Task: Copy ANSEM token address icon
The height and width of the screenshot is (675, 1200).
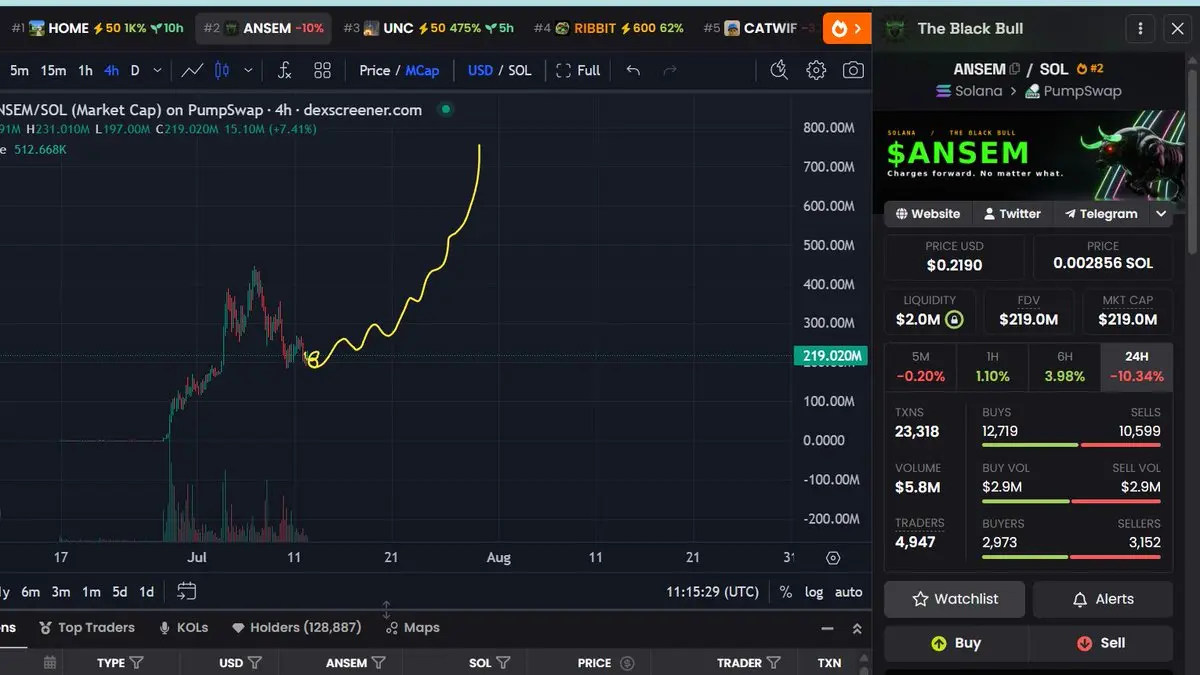Action: coord(1015,69)
